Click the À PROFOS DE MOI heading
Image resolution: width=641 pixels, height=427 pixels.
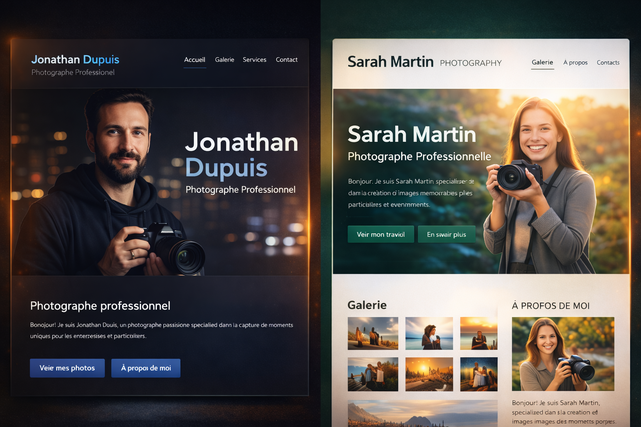pos(550,306)
